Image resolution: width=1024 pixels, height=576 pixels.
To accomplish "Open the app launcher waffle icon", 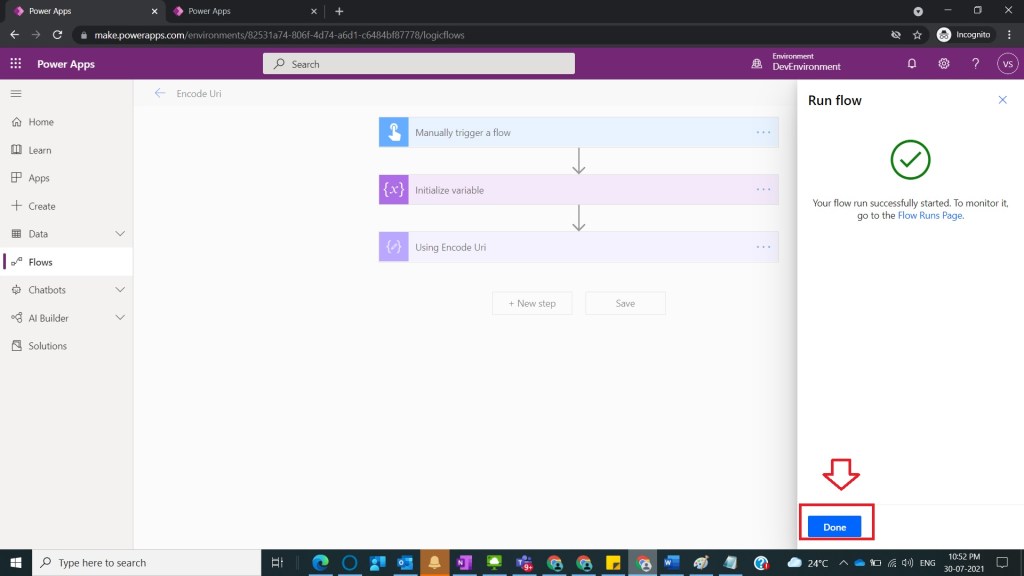I will (x=16, y=63).
